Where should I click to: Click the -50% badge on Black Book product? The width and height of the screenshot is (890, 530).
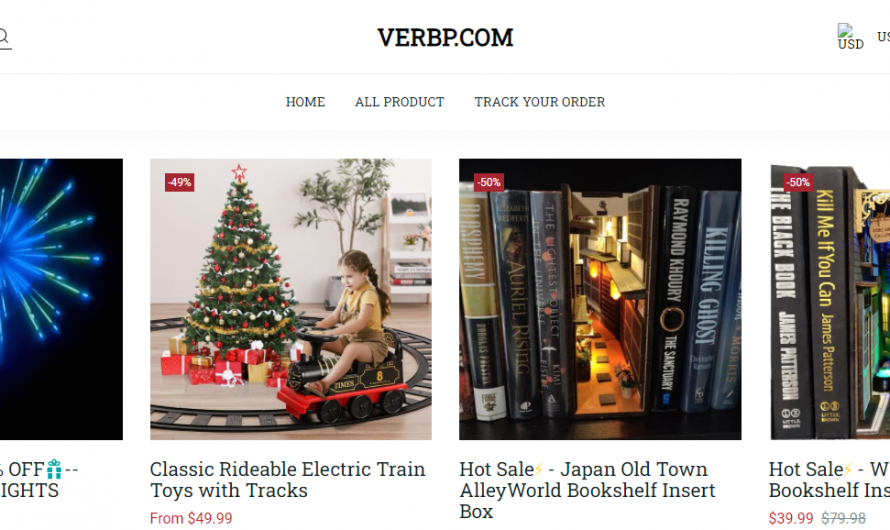pyautogui.click(x=797, y=183)
